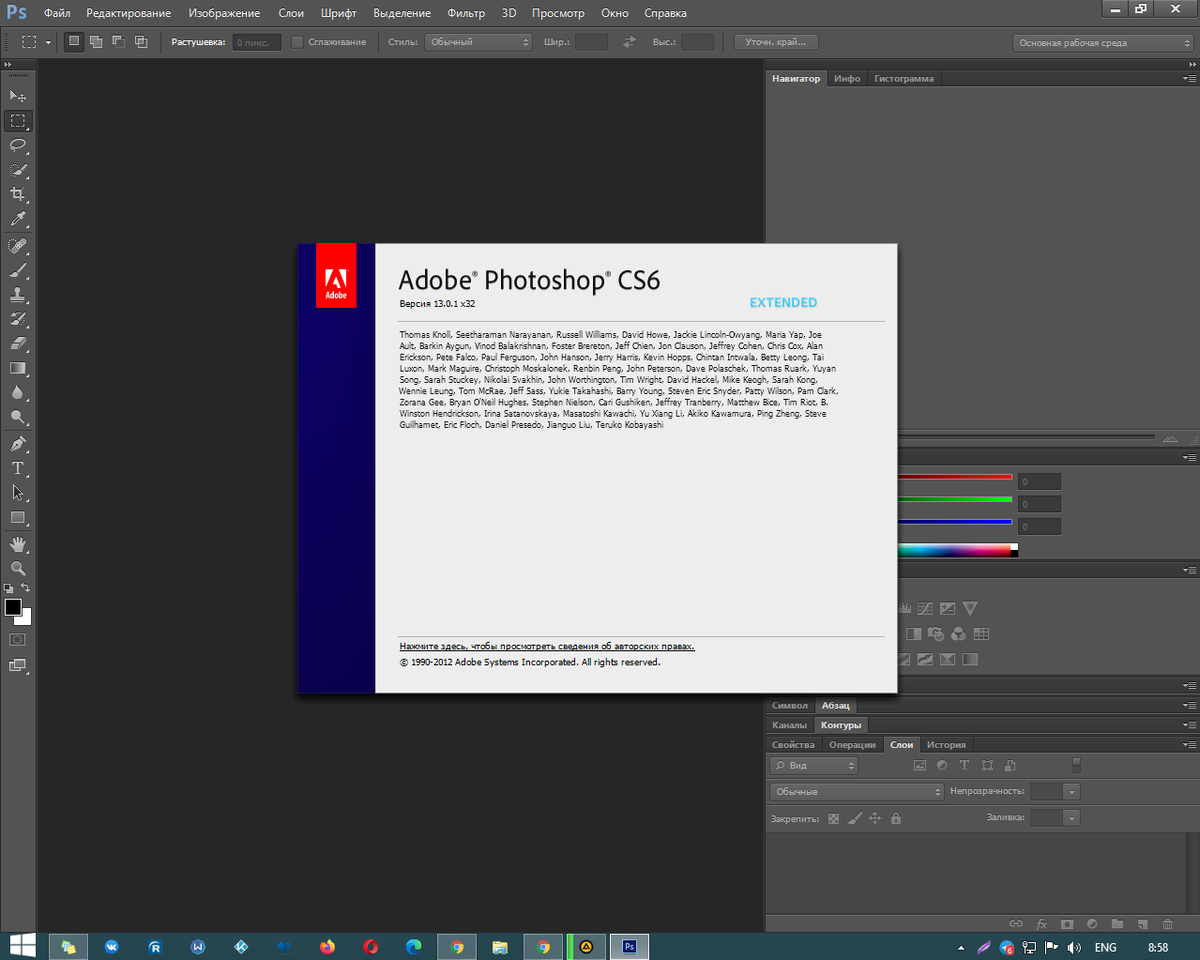Select the Hand tool
Viewport: 1200px width, 960px height.
18,544
